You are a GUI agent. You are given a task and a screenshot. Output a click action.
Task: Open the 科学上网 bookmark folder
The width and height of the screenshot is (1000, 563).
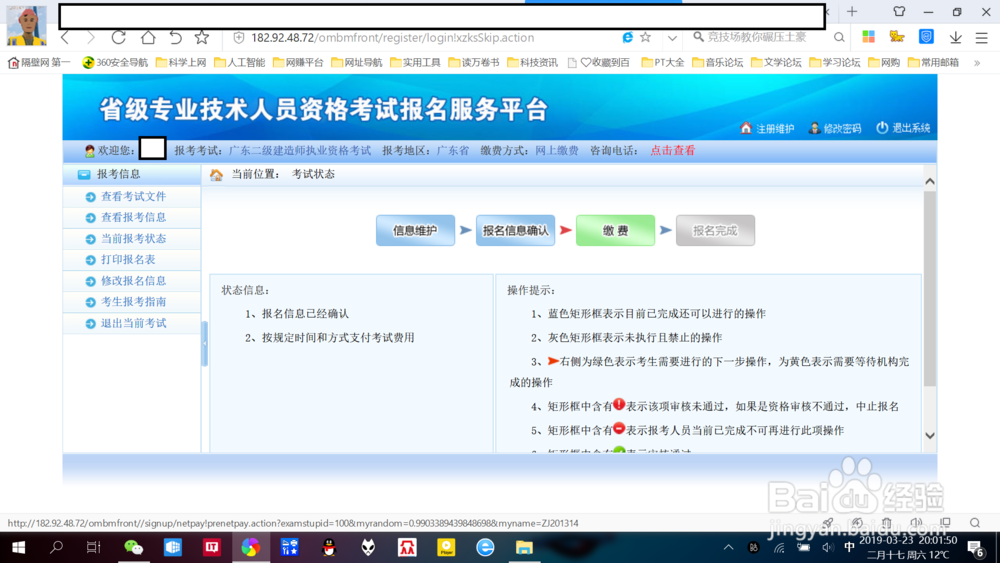coord(180,62)
